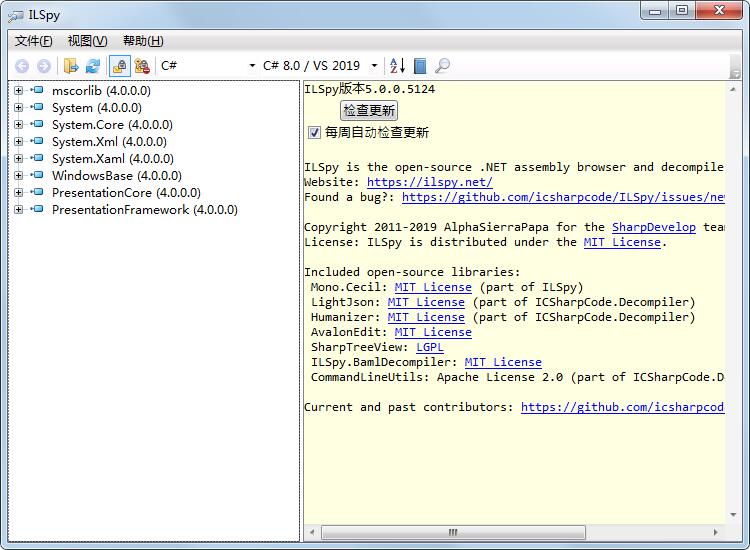Click the Back navigation arrow
Image resolution: width=750 pixels, height=550 pixels.
(22, 66)
